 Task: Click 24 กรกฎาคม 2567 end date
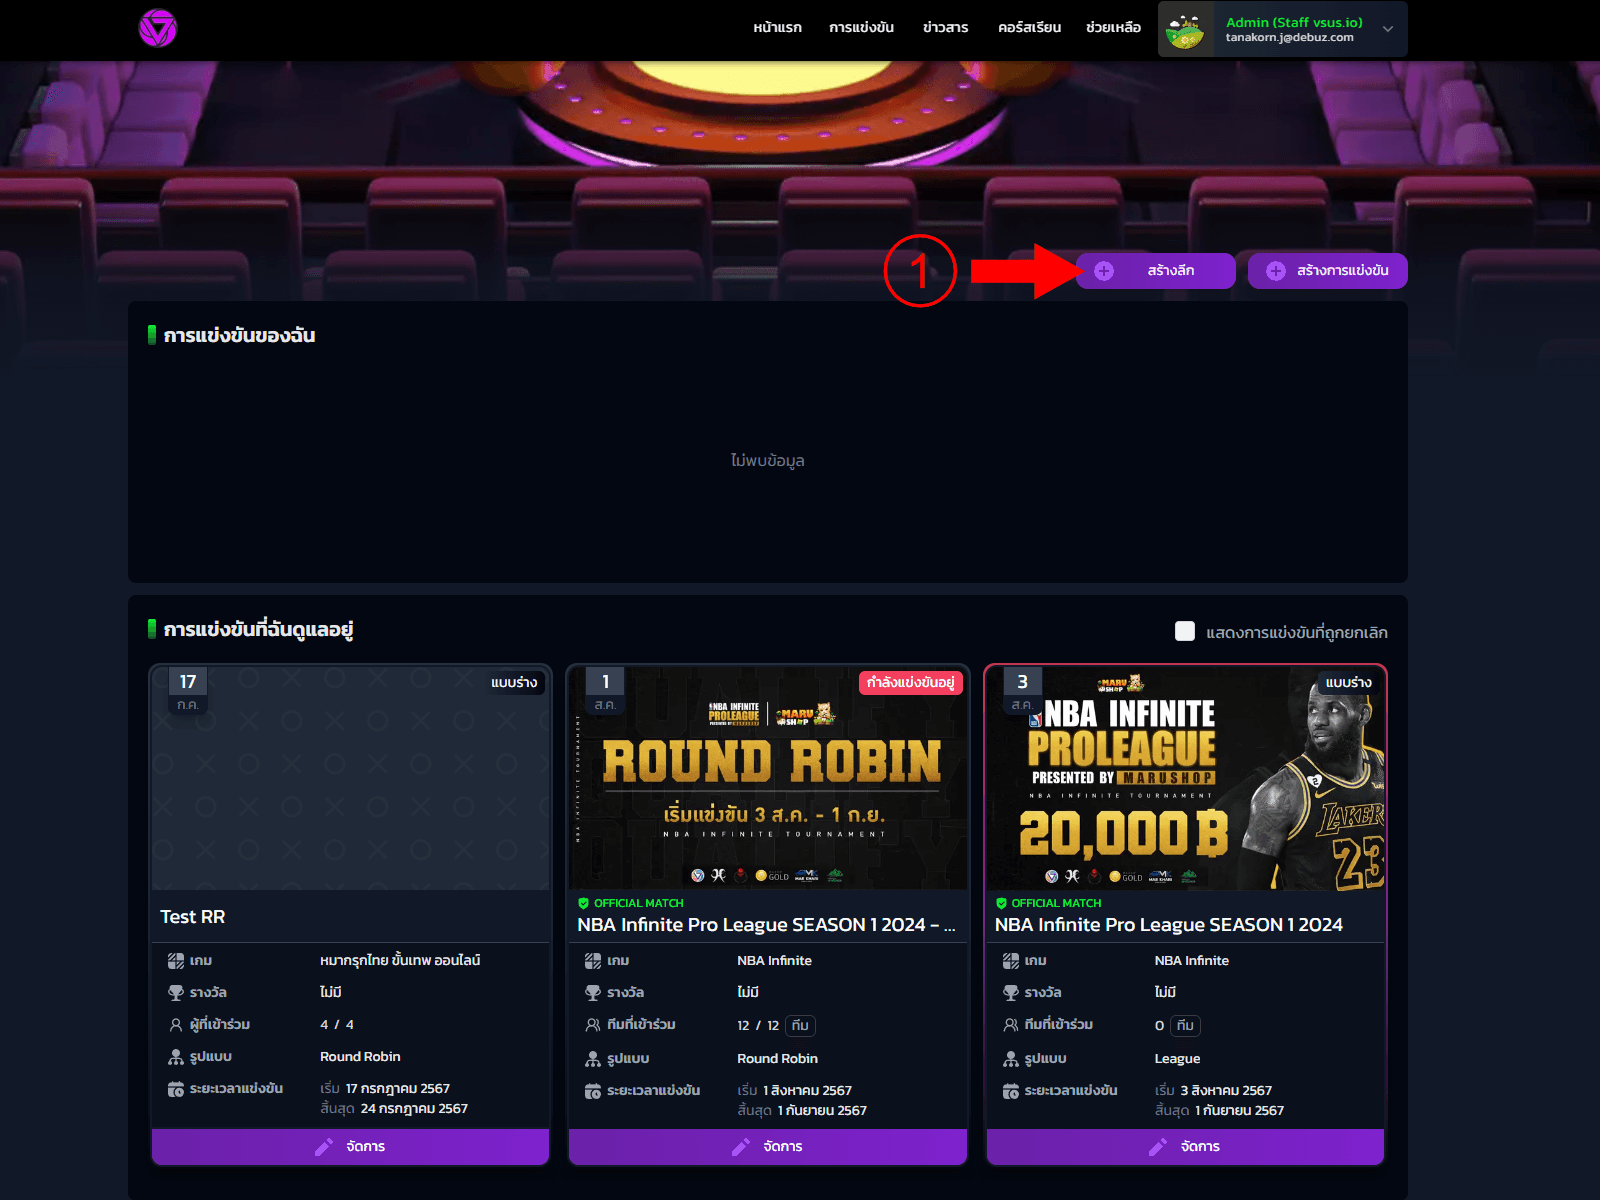pos(414,1109)
